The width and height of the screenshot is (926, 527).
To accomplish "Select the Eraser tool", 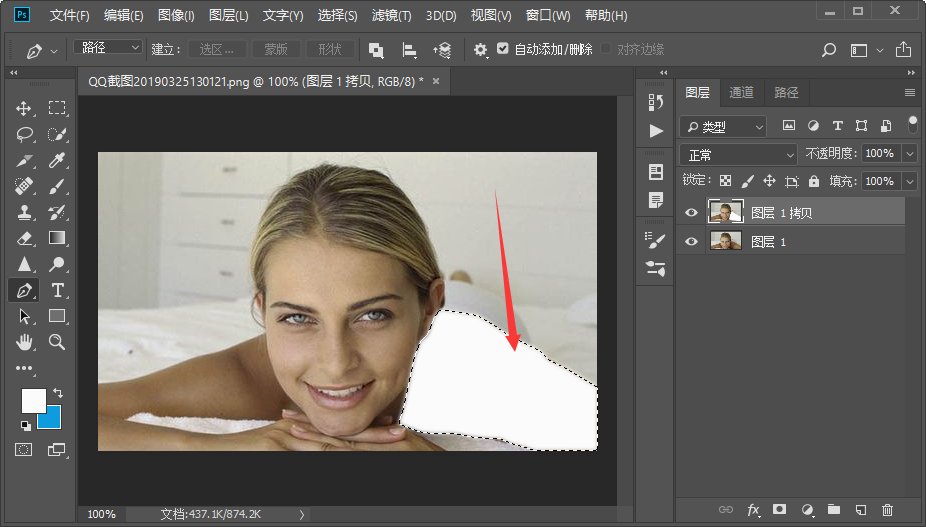I will point(24,238).
